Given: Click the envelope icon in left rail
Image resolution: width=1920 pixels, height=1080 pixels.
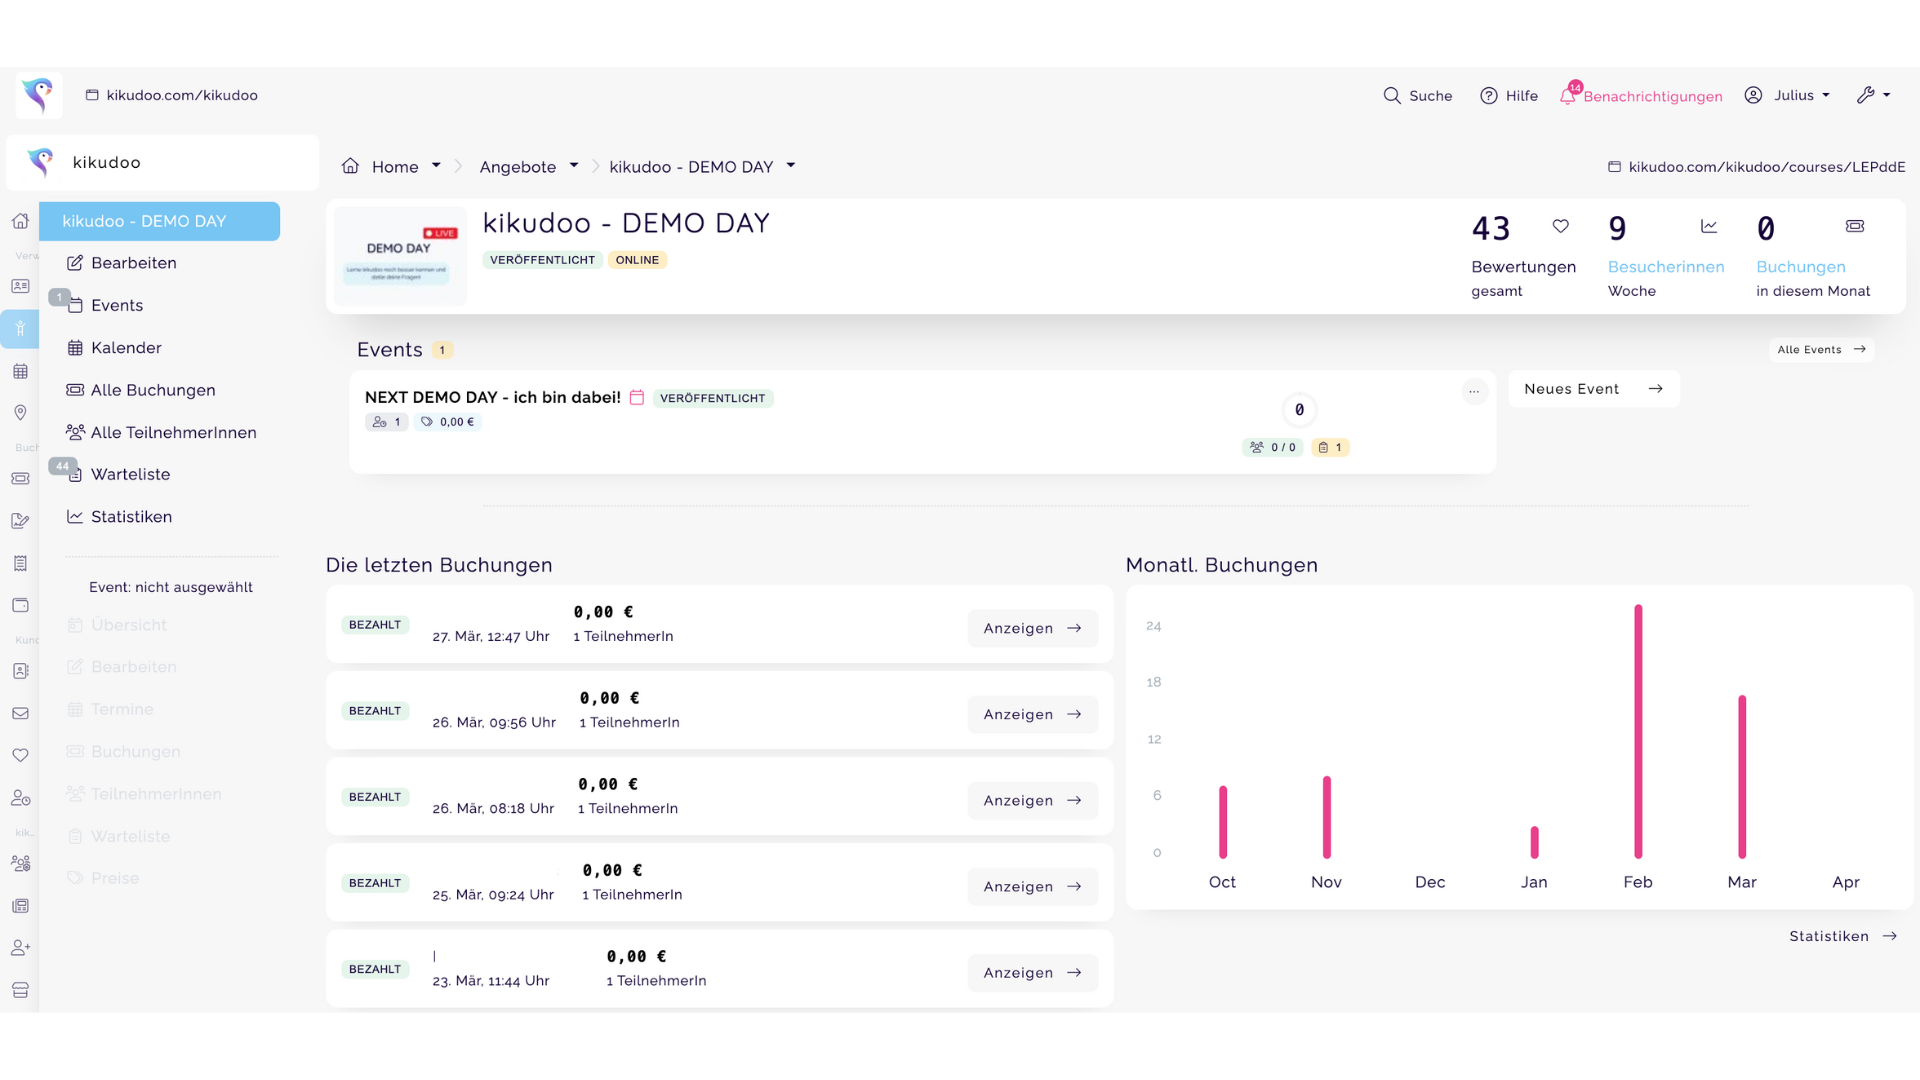Looking at the screenshot, I should coord(20,713).
